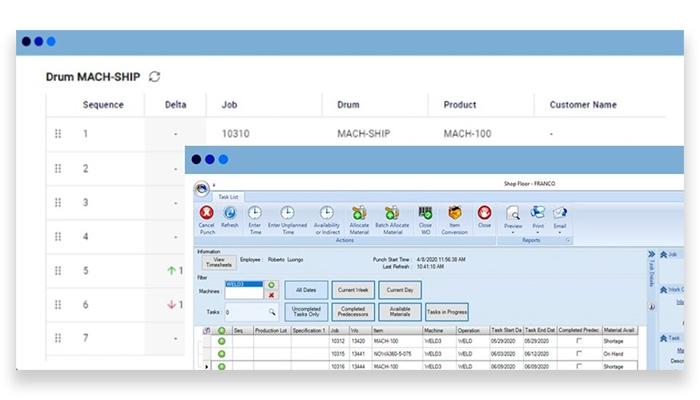700x400 pixels.
Task: Click the magnifier icon in Tasks field
Action: (x=271, y=312)
